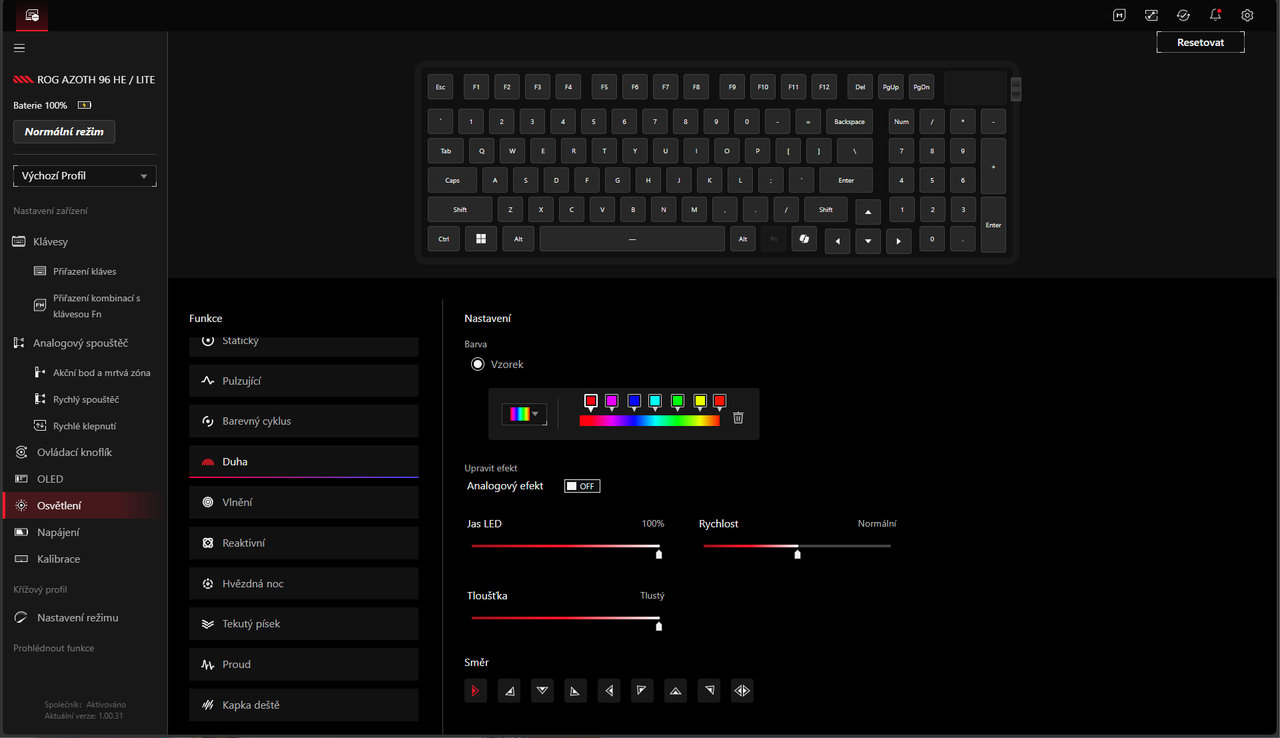Select Osvětlení in sidebar
The image size is (1280, 738).
[x=82, y=505]
